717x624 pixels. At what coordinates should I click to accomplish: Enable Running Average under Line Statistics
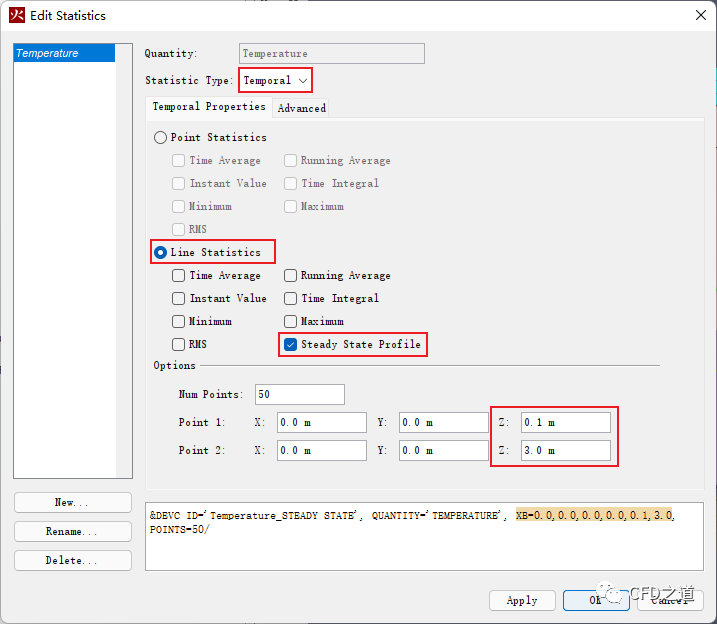pos(290,275)
